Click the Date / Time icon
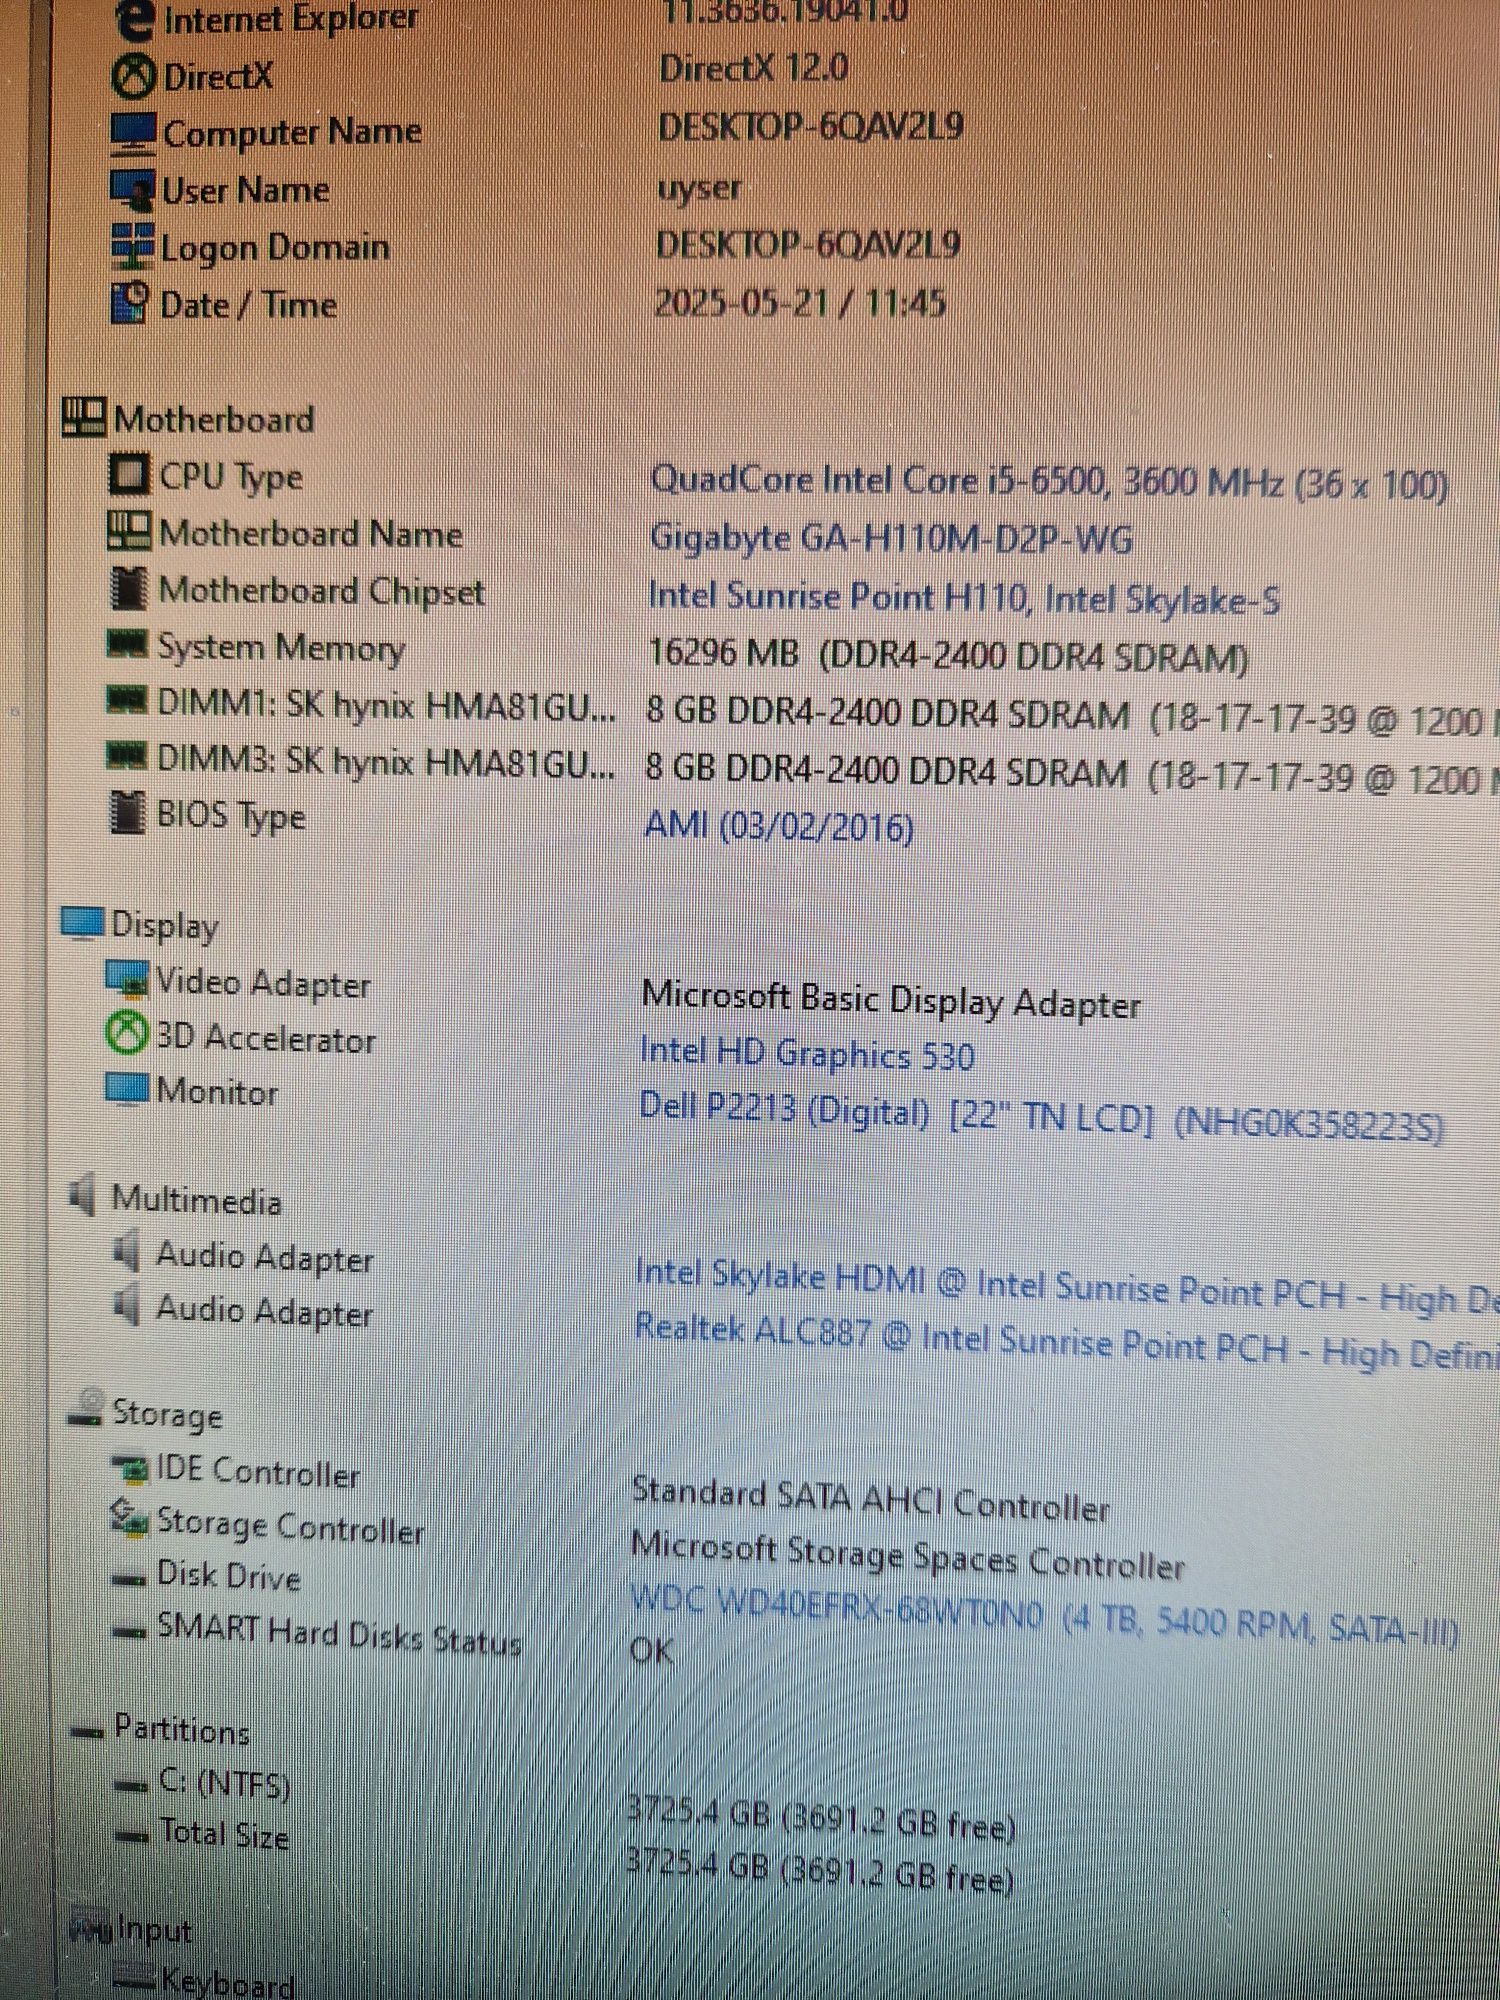Image resolution: width=1500 pixels, height=2000 pixels. point(131,304)
